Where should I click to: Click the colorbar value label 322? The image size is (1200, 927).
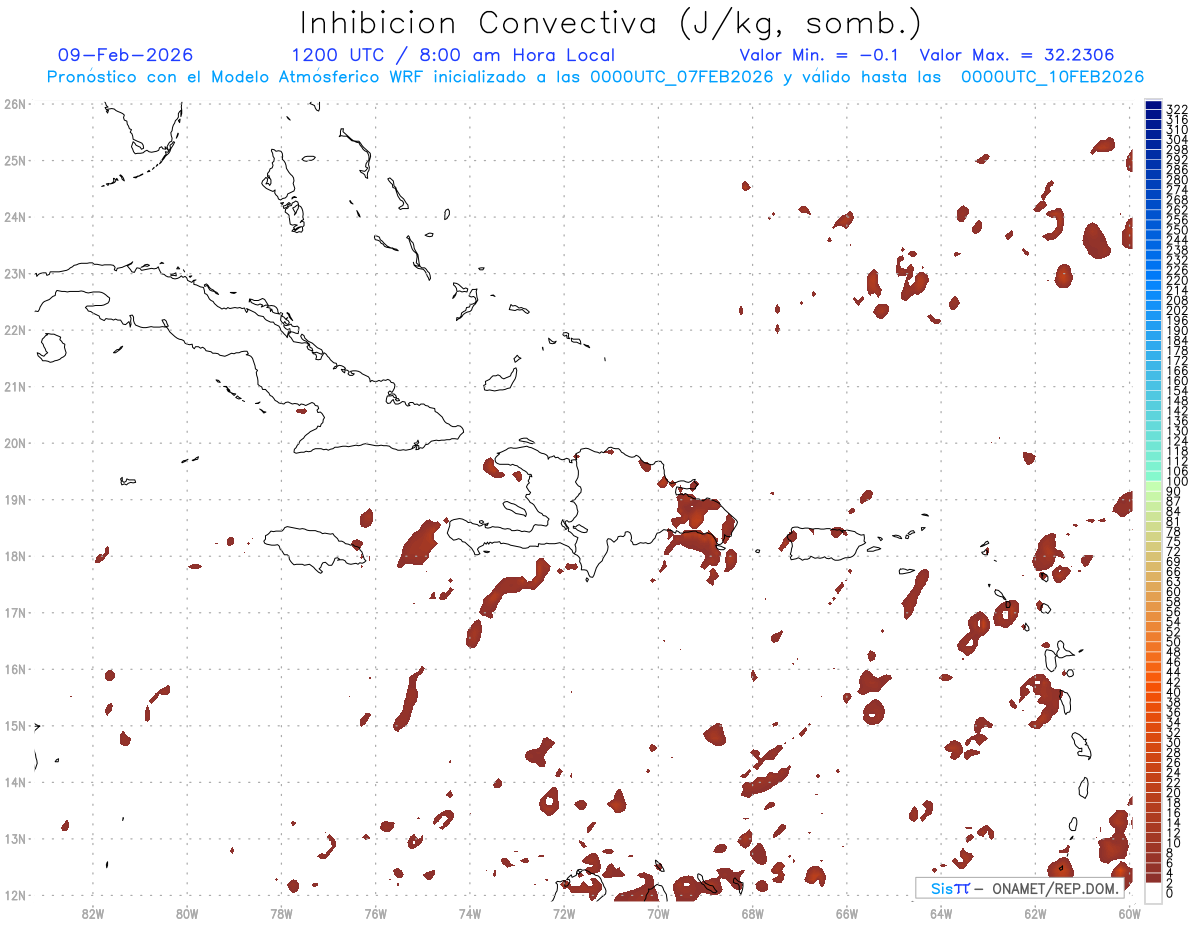[1177, 109]
